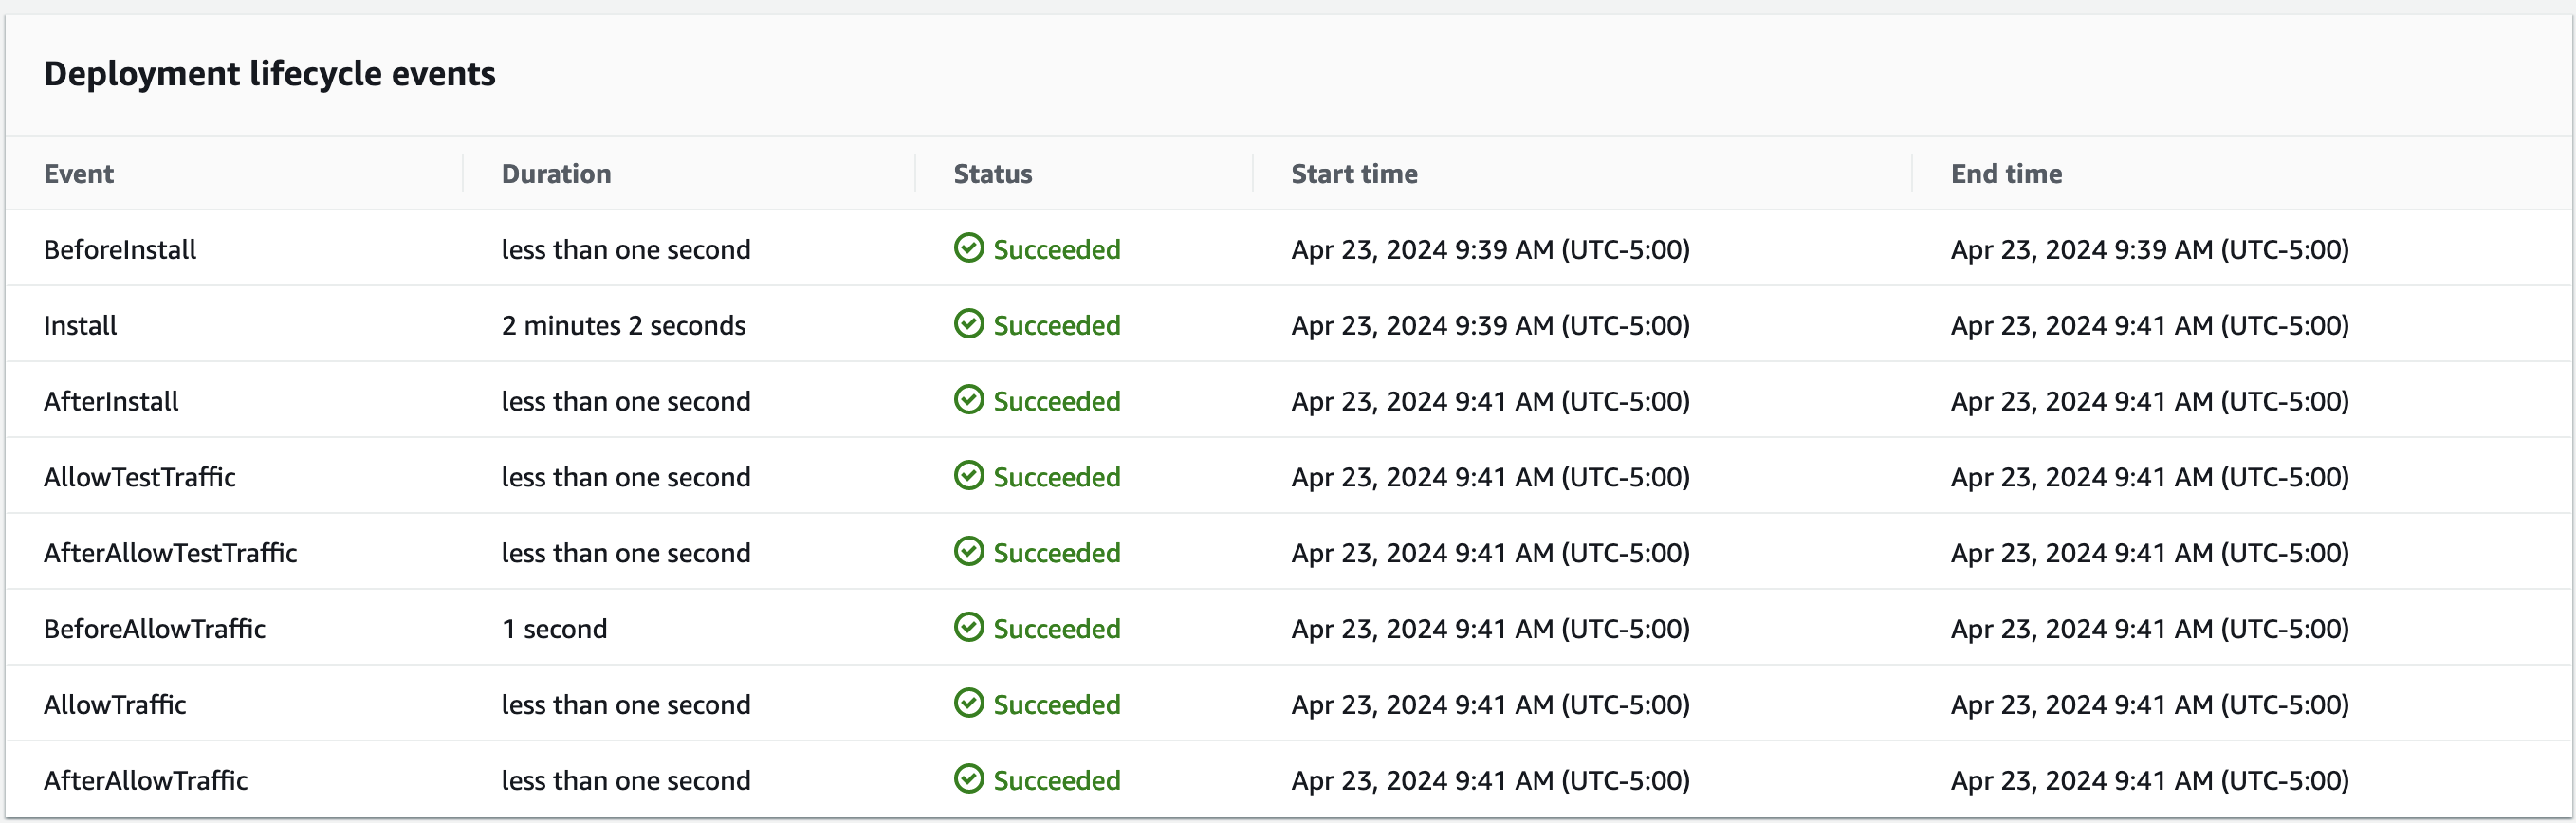
Task: Click AfterAllowTraffic 'less than one second' duration
Action: pos(626,781)
